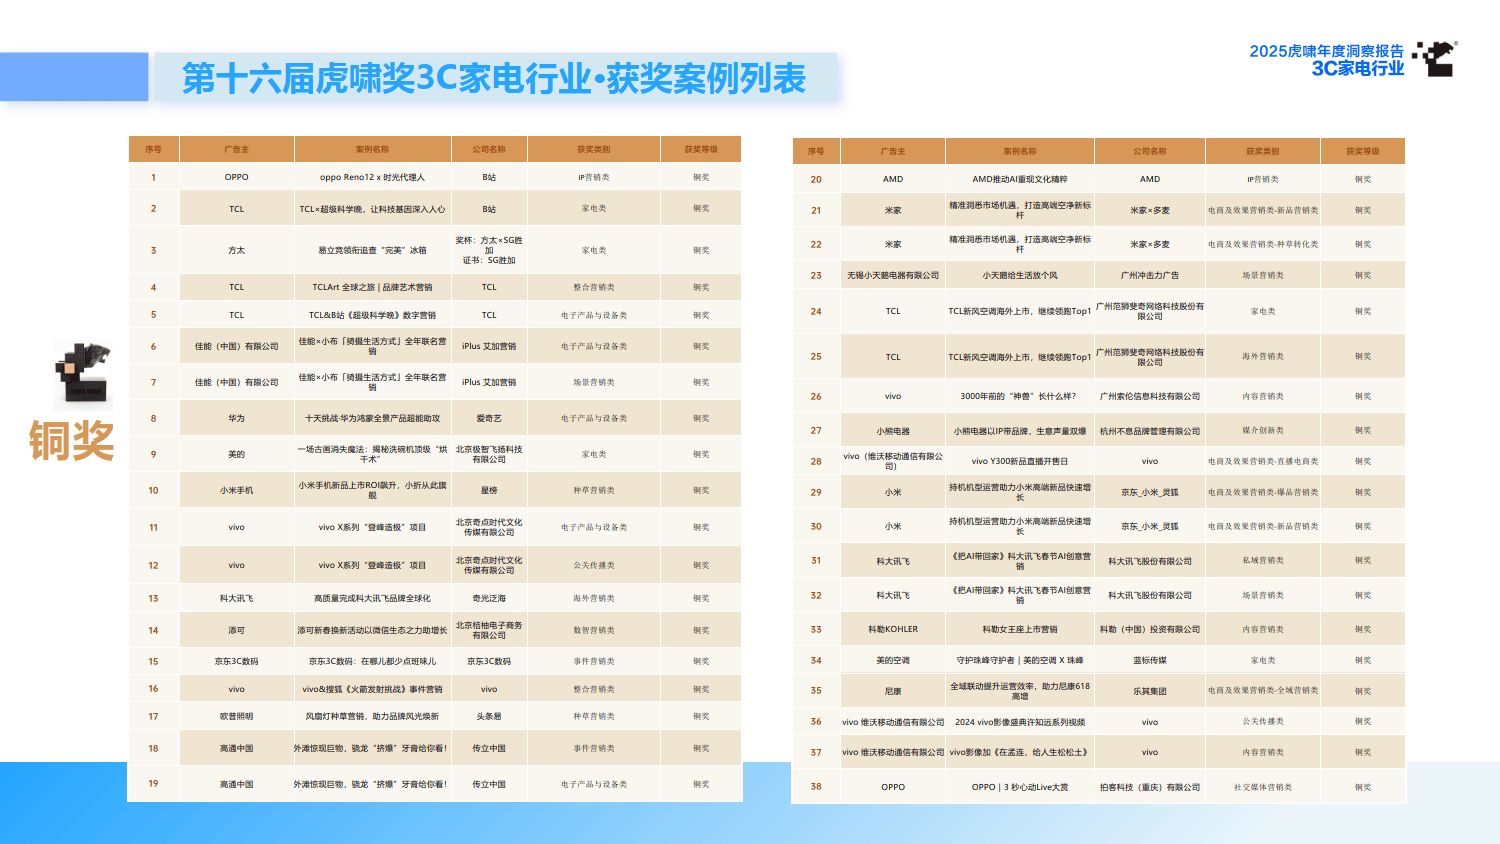The height and width of the screenshot is (844, 1500).
Task: Click the 广告主 header of right table
Action: (893, 150)
